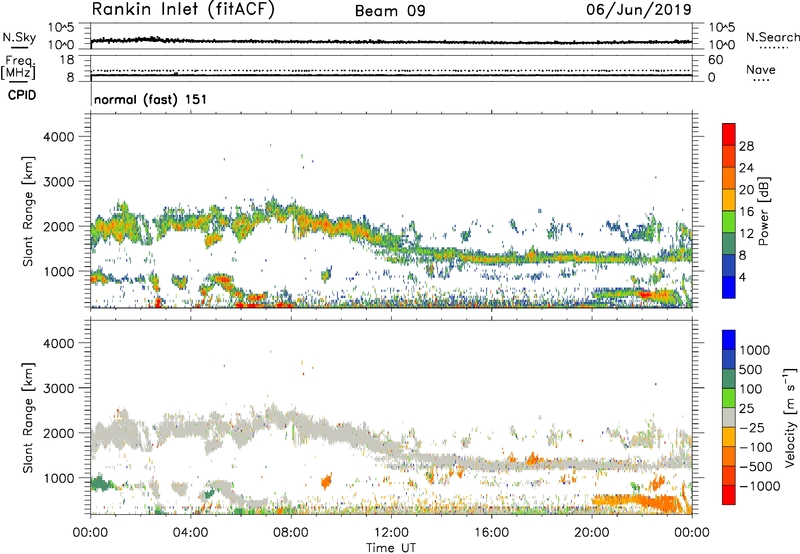Click '3000' on the velocity panel range axis

[x=59, y=388]
